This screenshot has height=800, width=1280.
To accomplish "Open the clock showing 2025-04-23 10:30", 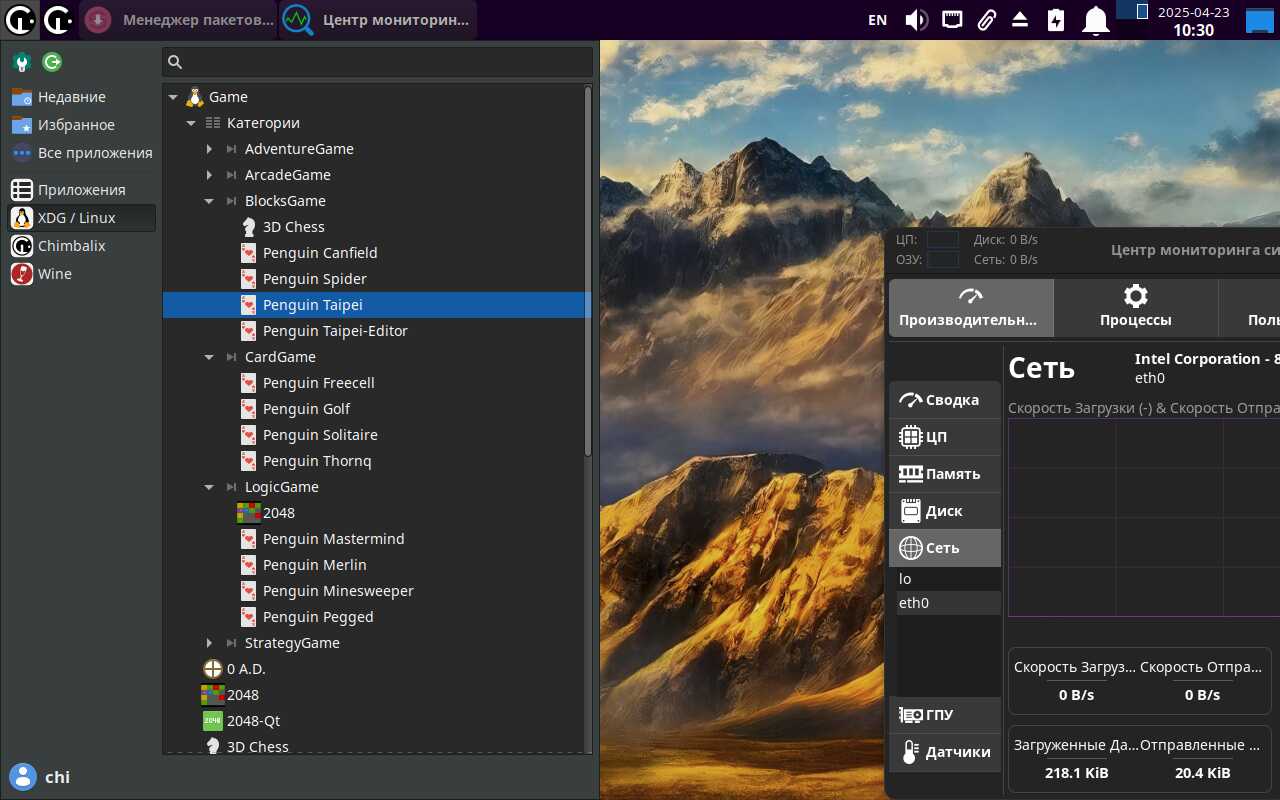I will point(1193,21).
